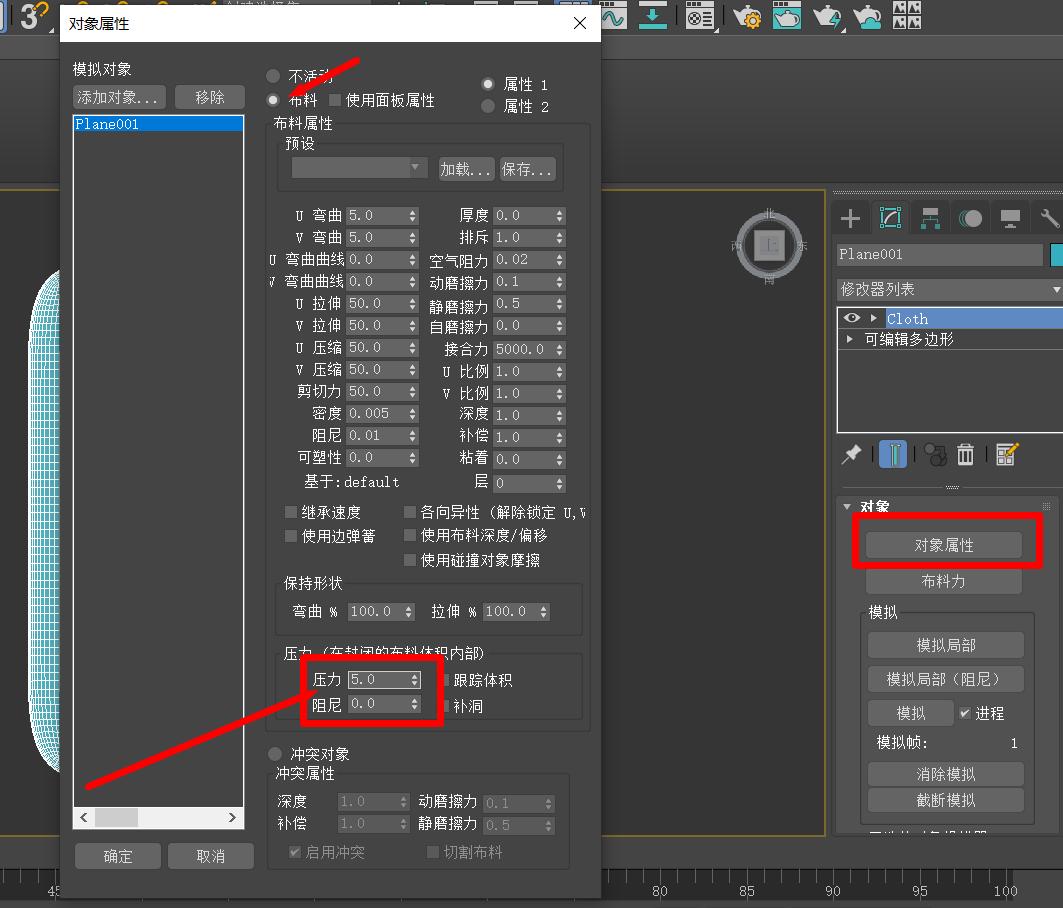This screenshot has height=908, width=1063.
Task: Click Make Unique icon in modifier stack
Action: 935,454
